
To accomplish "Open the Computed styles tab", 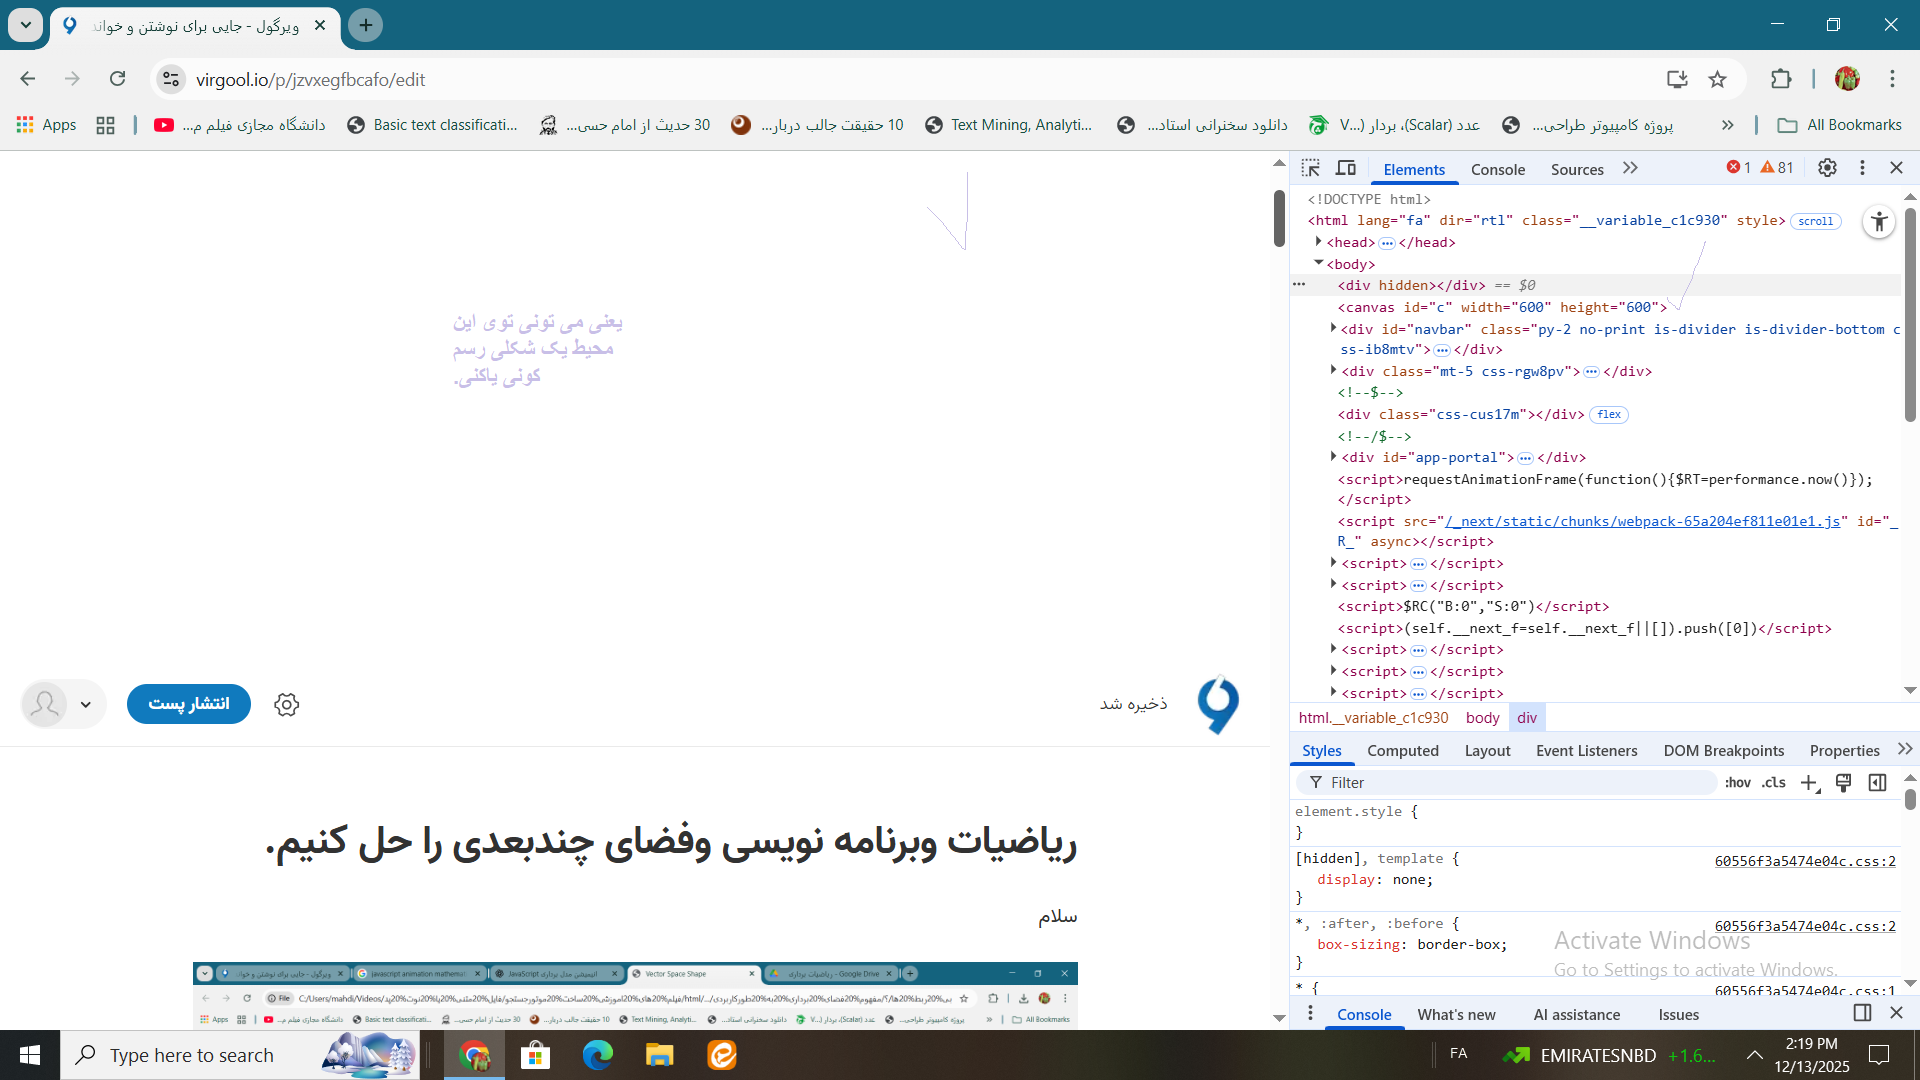I will coord(1402,751).
